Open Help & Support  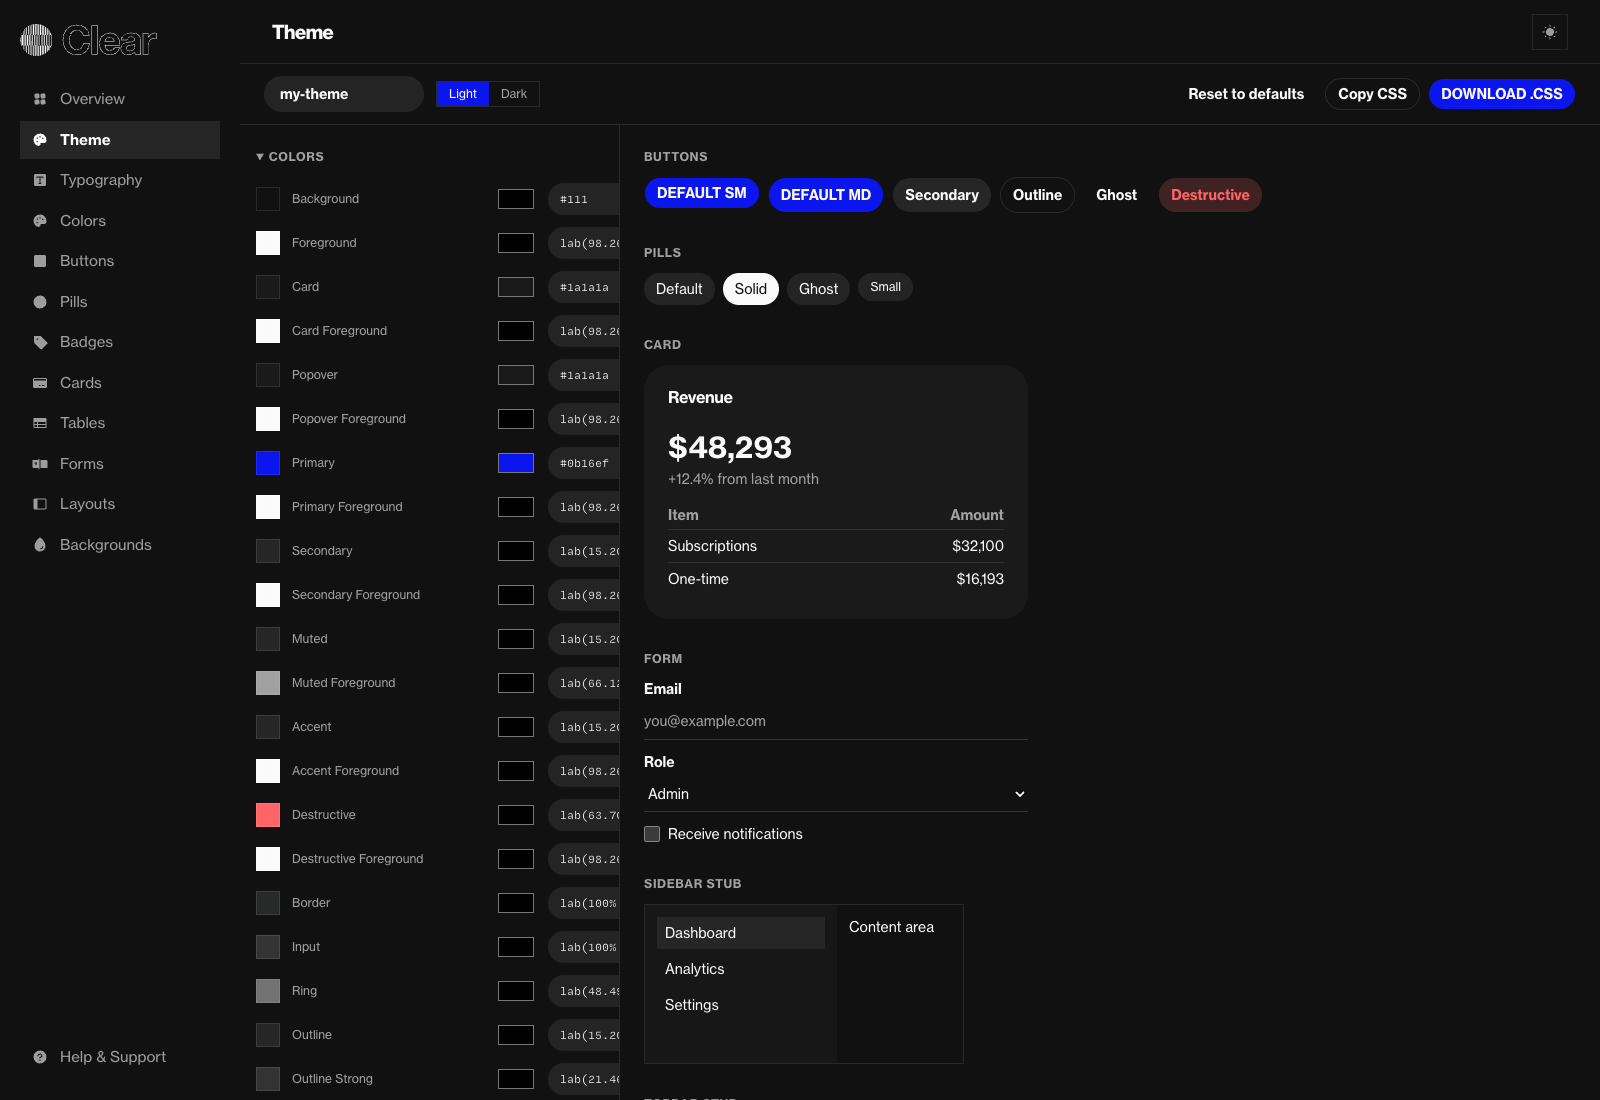[x=120, y=1057]
